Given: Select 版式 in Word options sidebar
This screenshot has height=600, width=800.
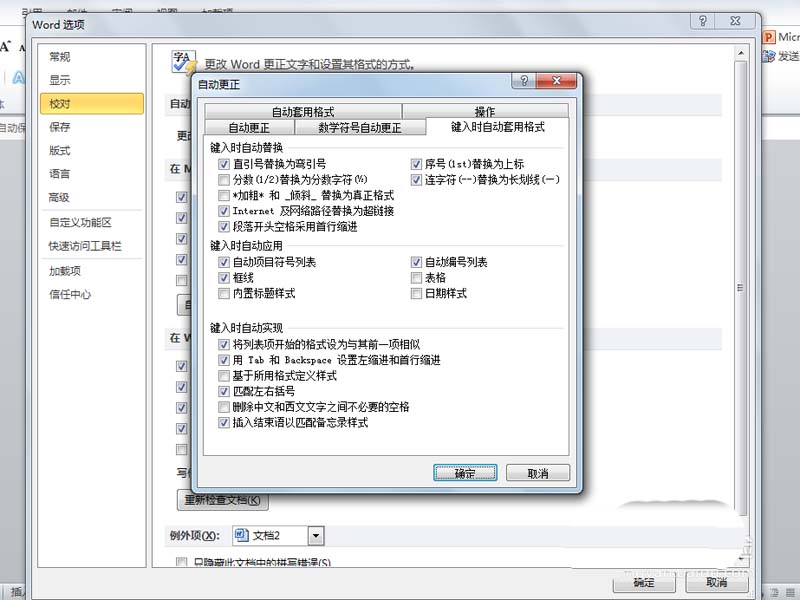Looking at the screenshot, I should pos(92,151).
